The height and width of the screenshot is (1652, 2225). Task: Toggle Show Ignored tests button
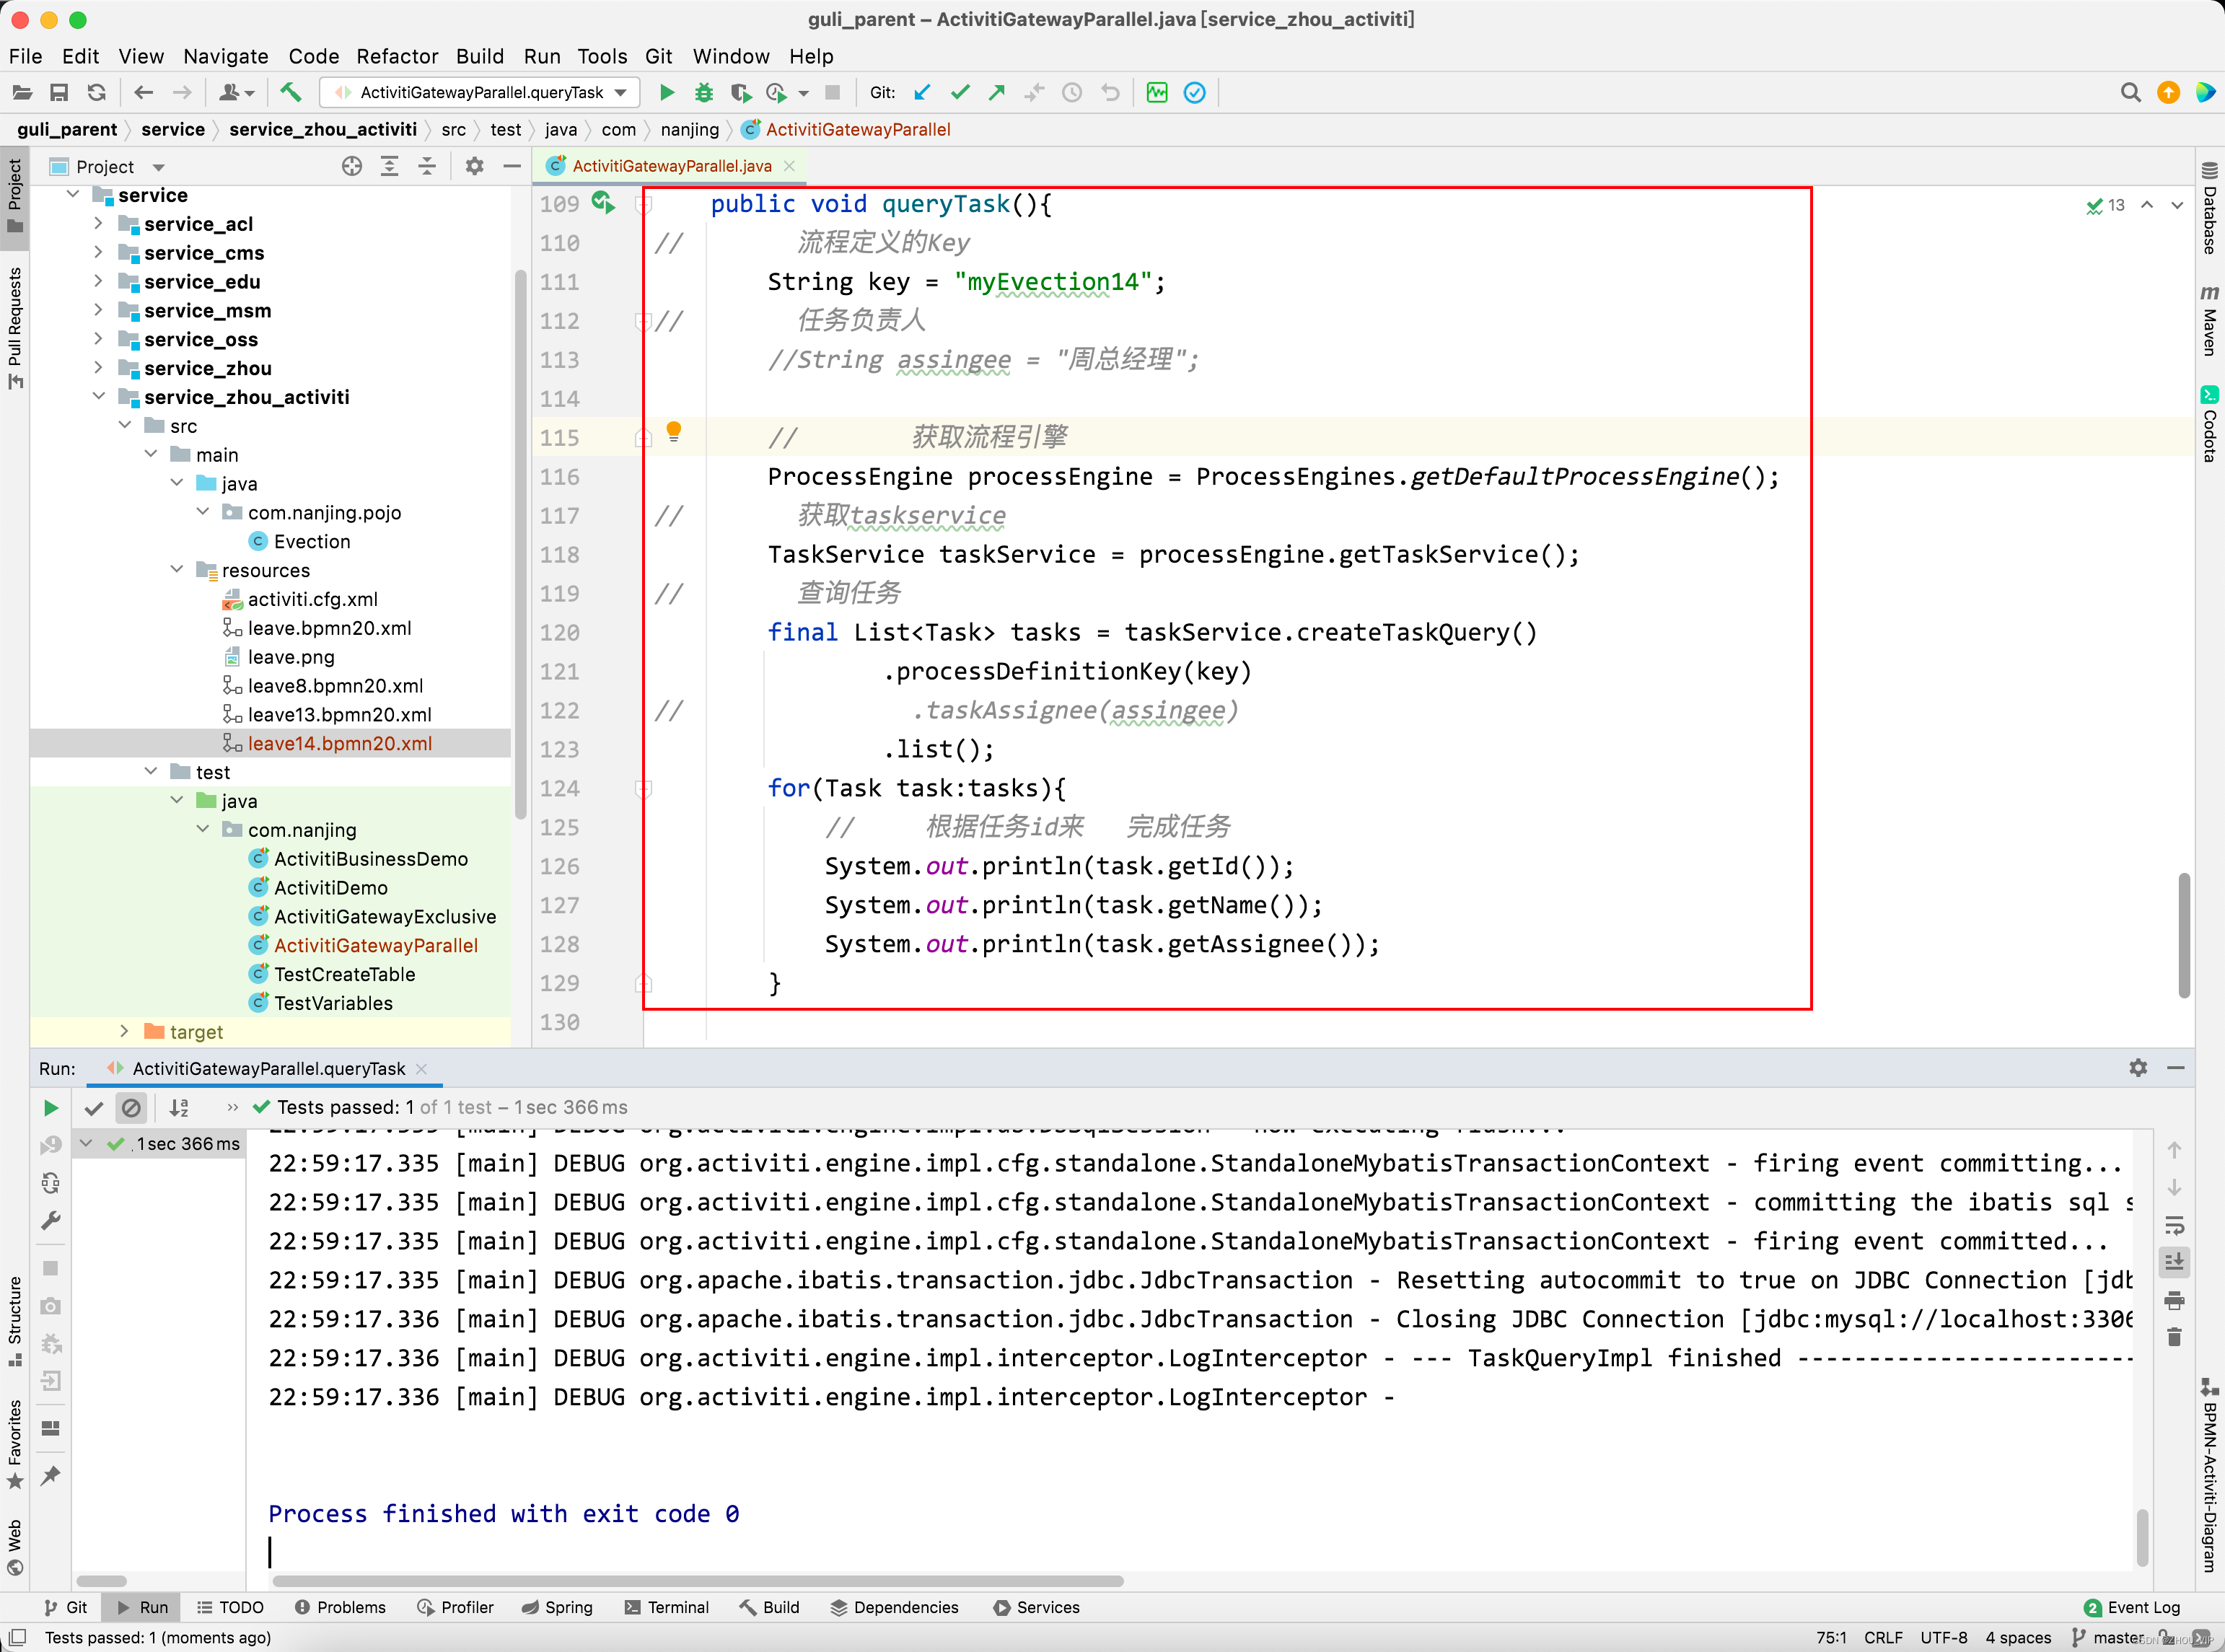[131, 1108]
